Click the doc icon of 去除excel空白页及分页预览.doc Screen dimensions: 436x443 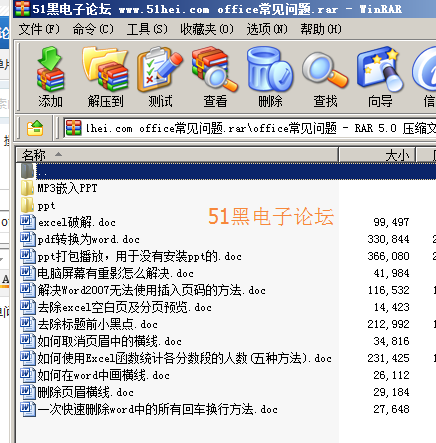point(28,307)
